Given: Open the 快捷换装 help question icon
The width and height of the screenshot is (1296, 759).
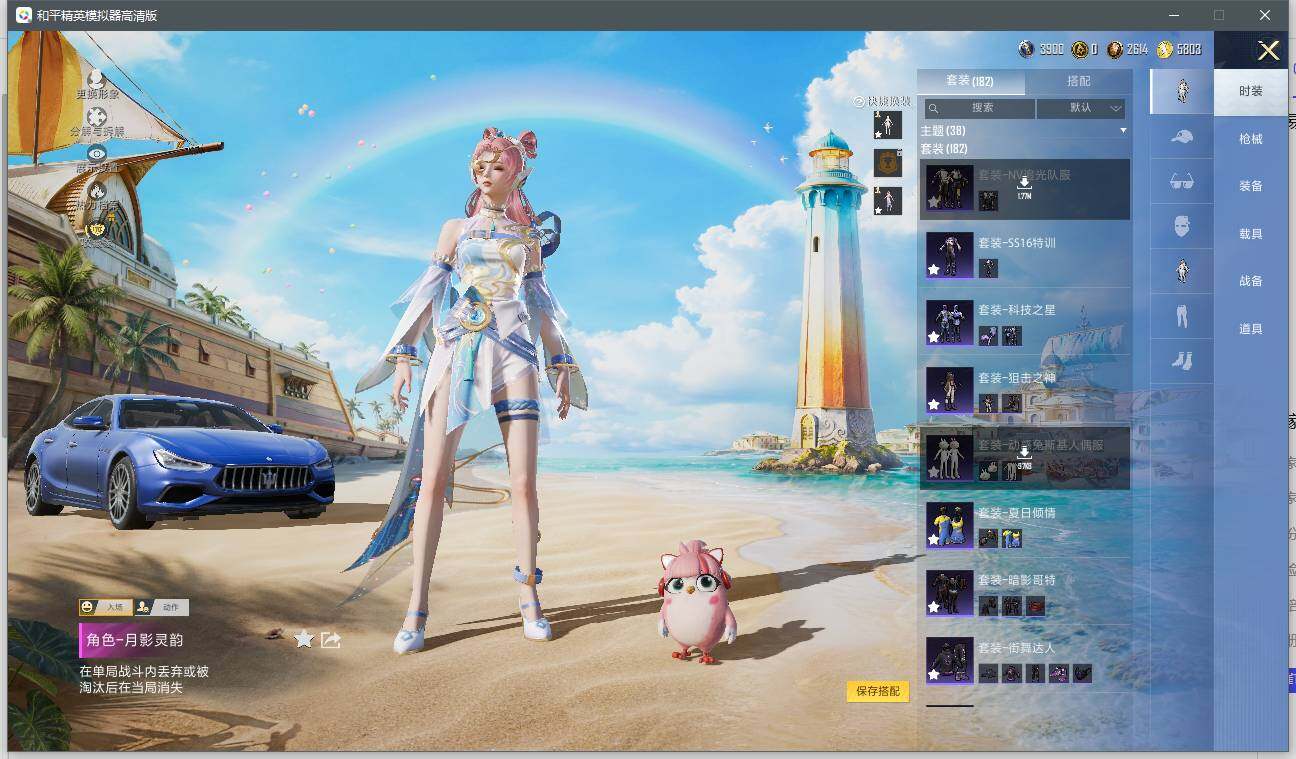Looking at the screenshot, I should (859, 101).
